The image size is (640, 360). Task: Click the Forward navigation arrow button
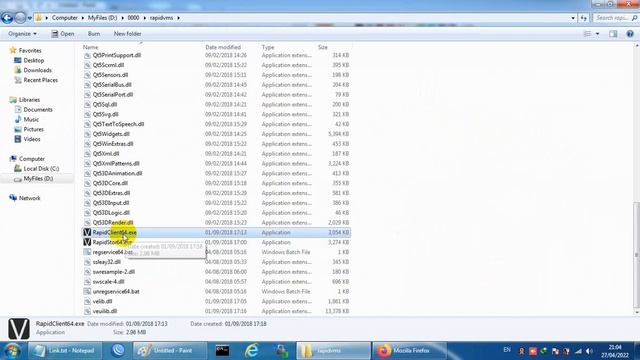click(x=20, y=18)
